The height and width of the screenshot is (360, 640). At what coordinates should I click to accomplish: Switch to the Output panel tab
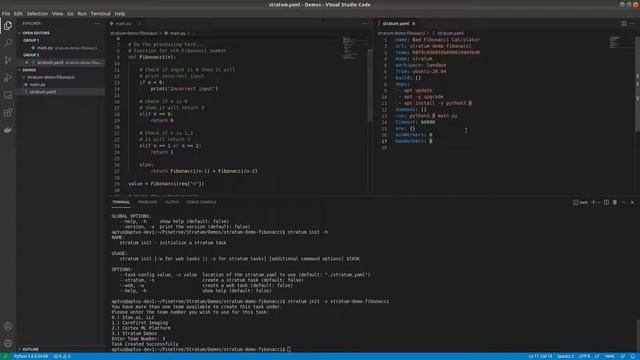point(172,202)
